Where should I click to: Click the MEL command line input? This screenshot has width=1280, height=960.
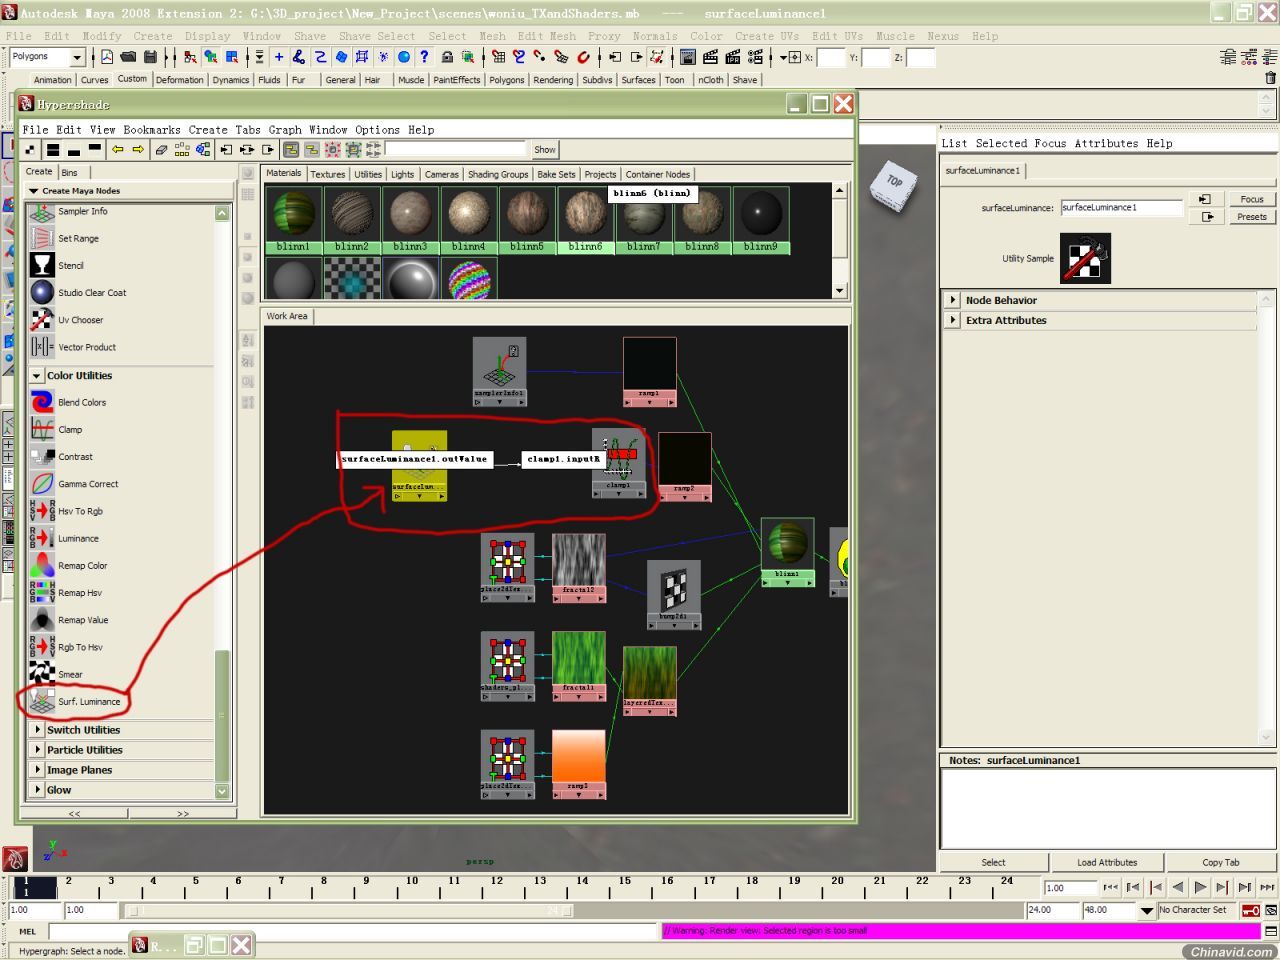(x=354, y=931)
